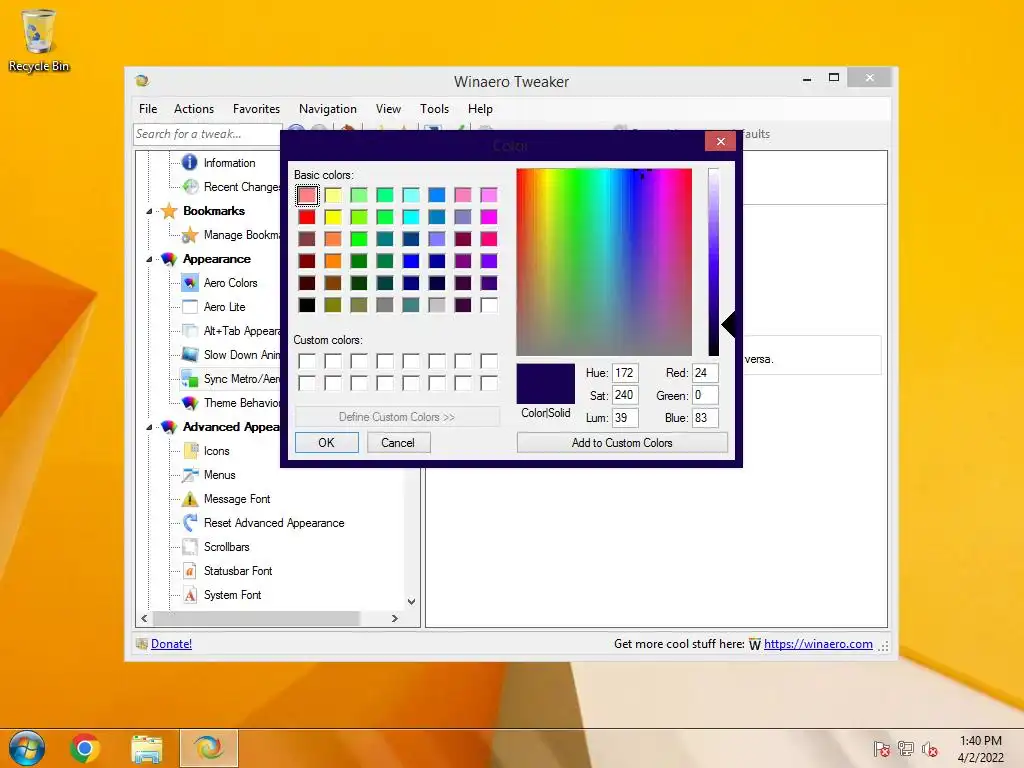Click the Winaero Tweaker title bar icon
1024x768 pixels.
tap(142, 81)
